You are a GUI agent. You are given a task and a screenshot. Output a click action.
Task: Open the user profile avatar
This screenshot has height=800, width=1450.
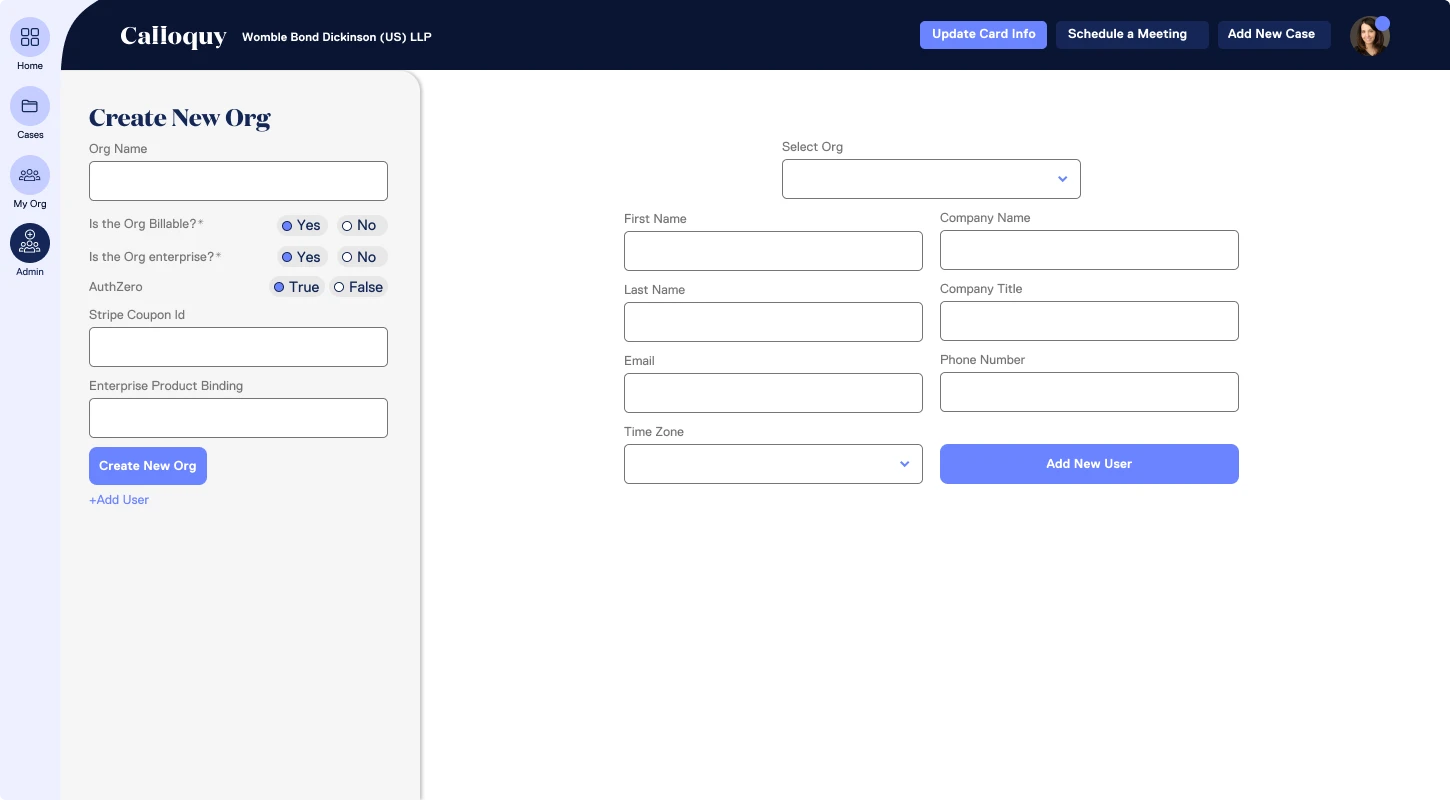(1370, 36)
